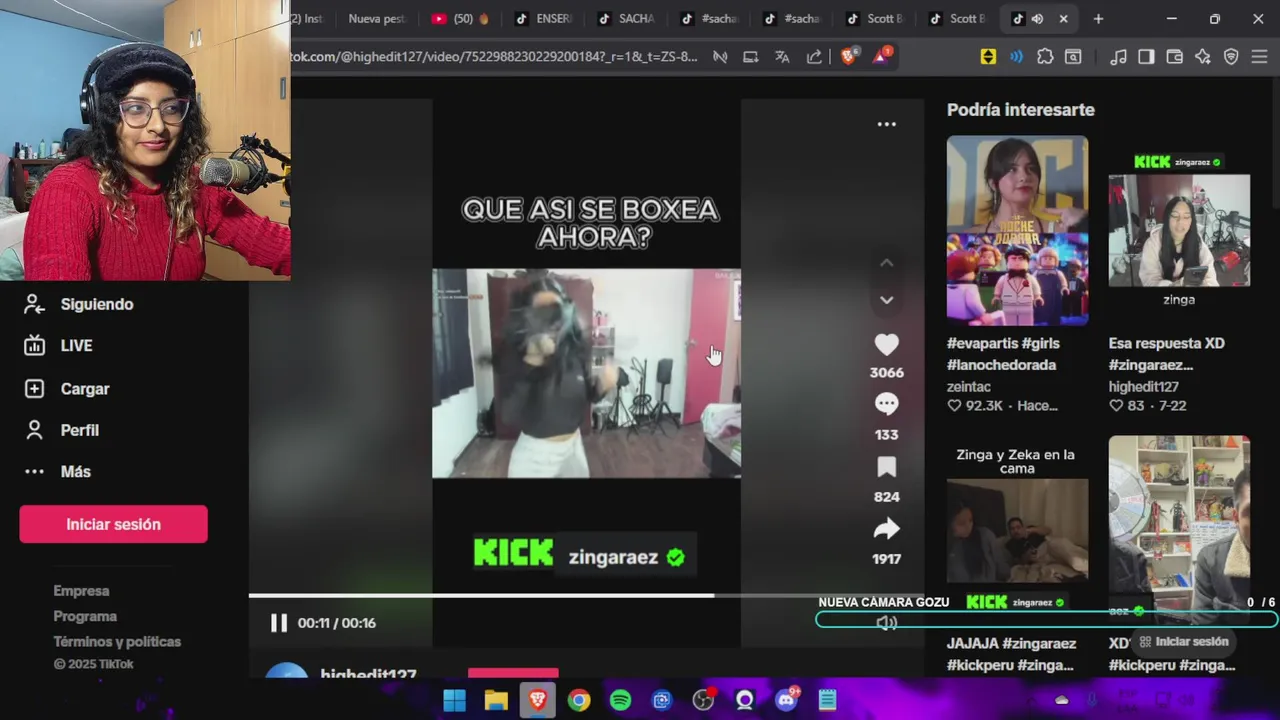Like the video with heart icon
Image resolution: width=1280 pixels, height=720 pixels.
886,345
